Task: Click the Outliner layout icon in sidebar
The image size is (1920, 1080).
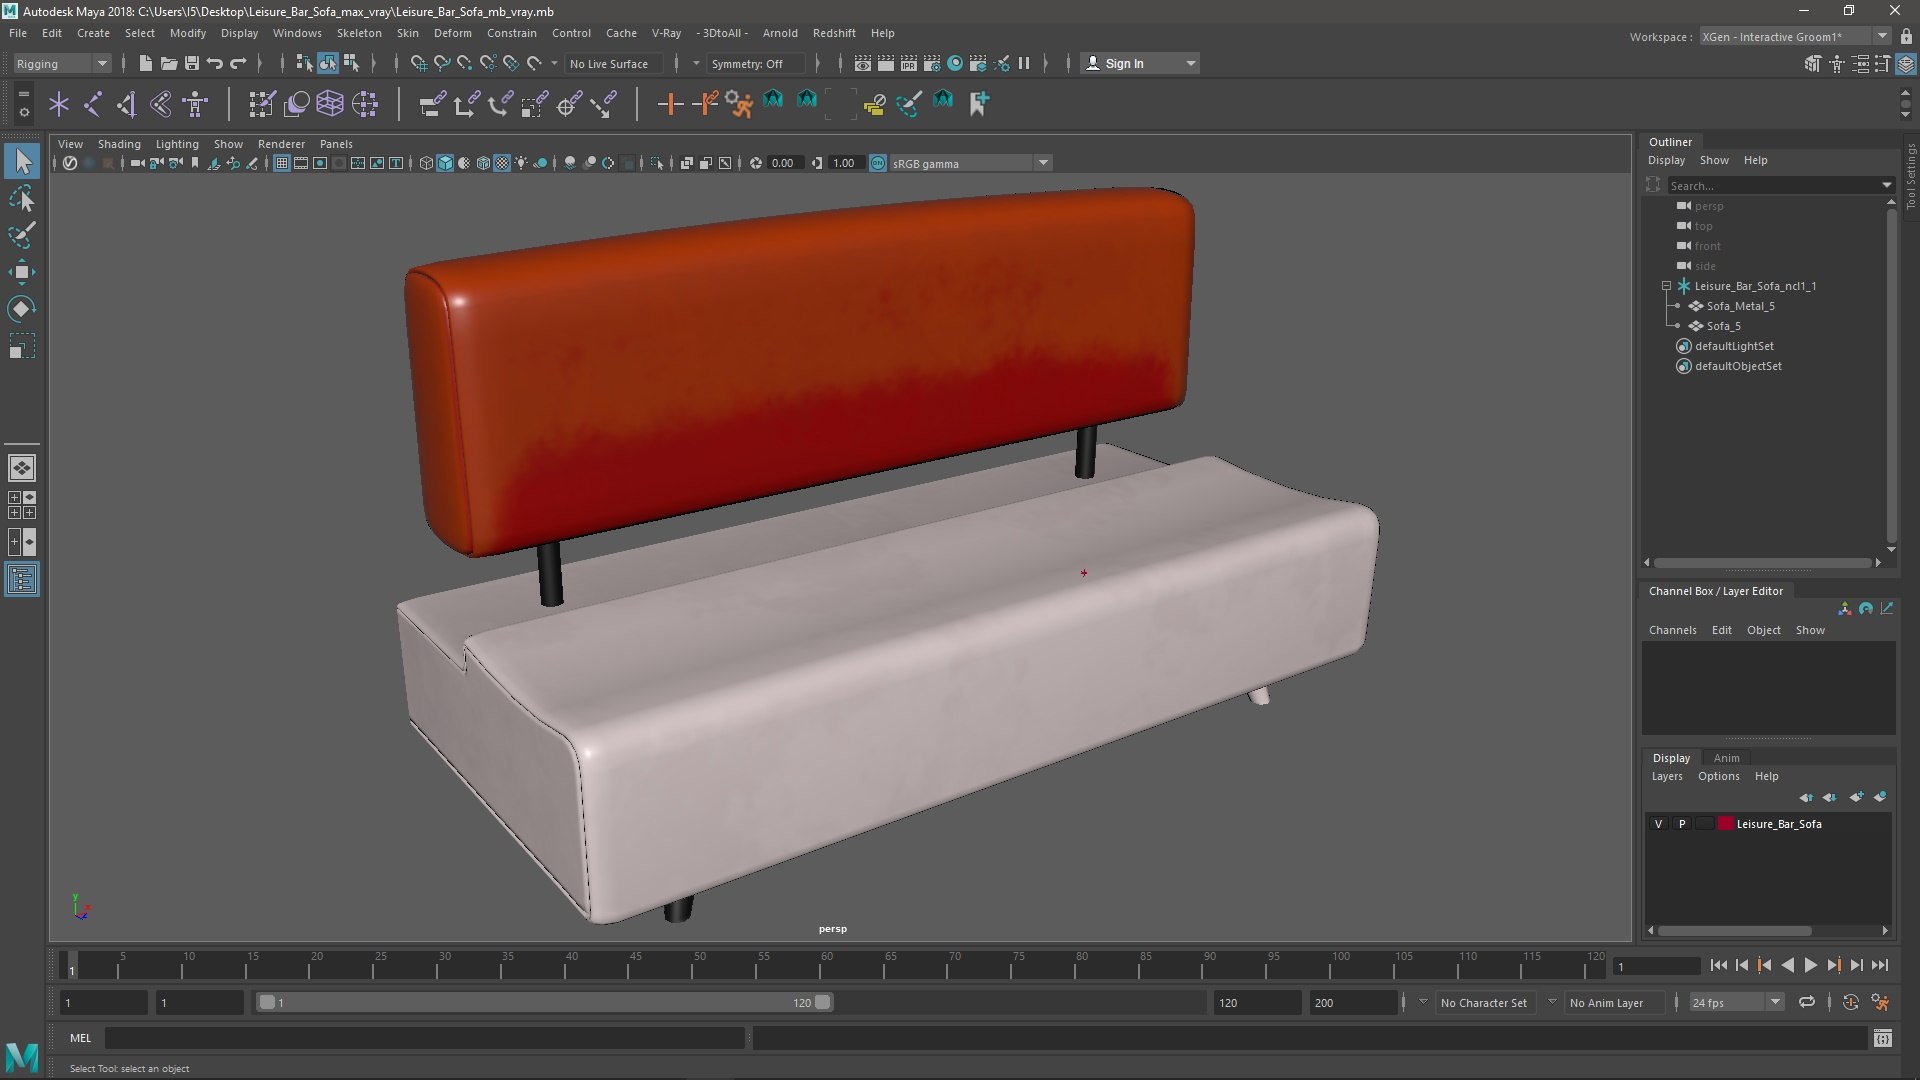Action: [22, 580]
